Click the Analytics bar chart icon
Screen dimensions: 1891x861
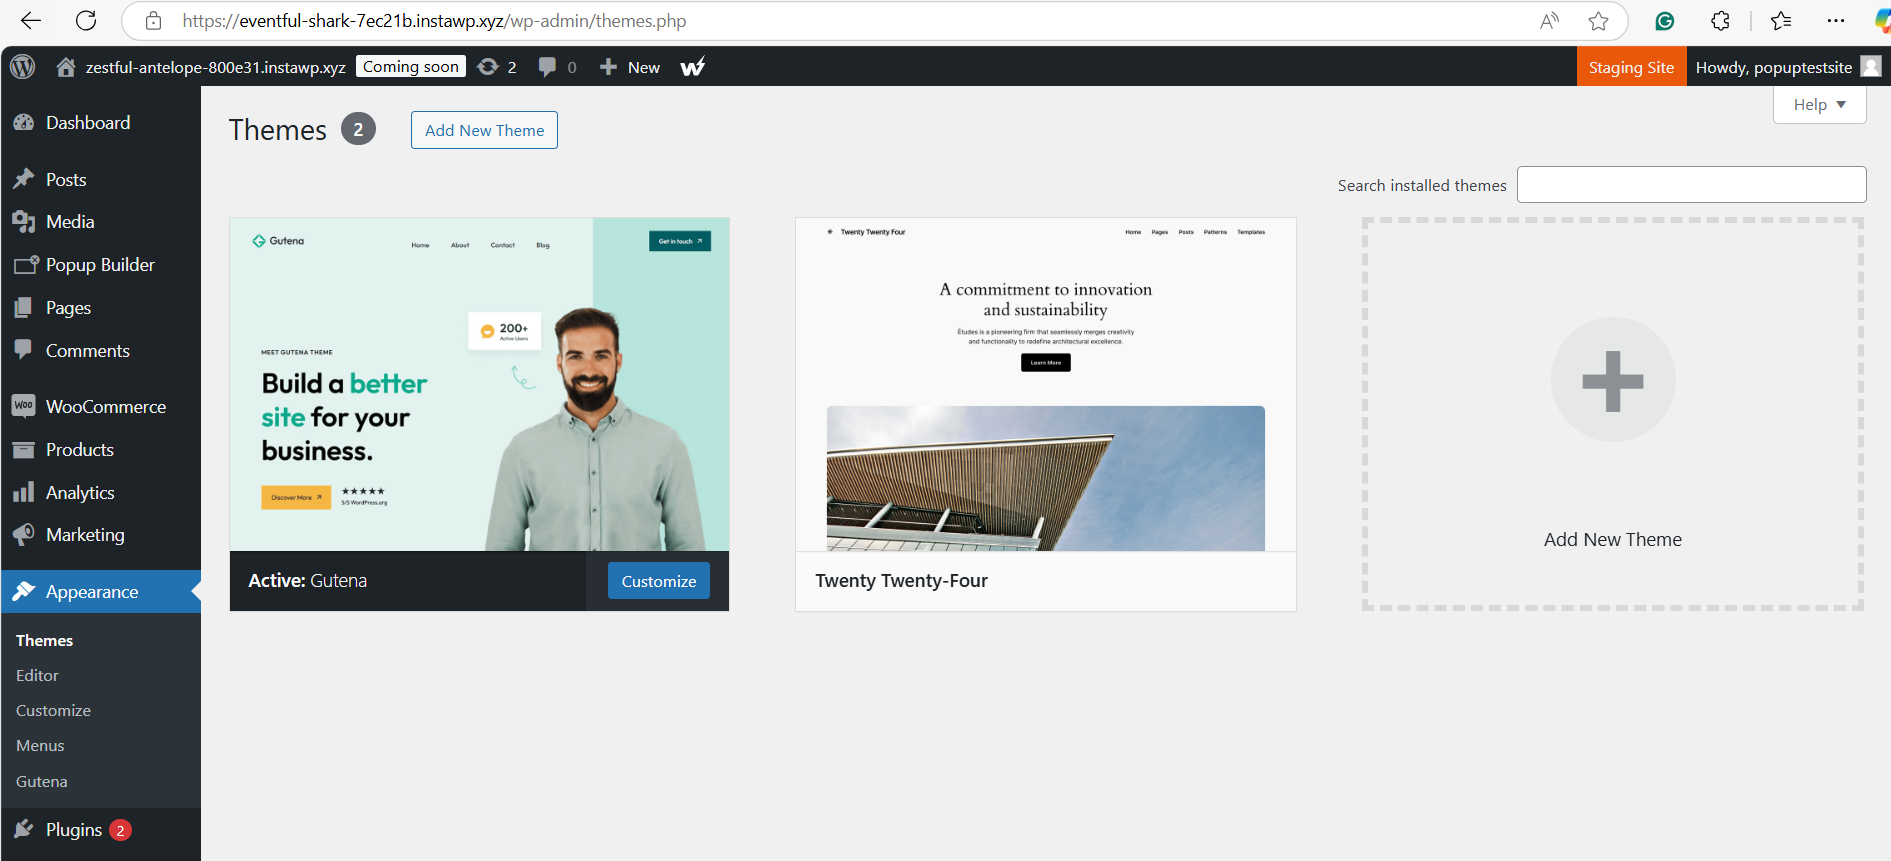click(x=24, y=493)
